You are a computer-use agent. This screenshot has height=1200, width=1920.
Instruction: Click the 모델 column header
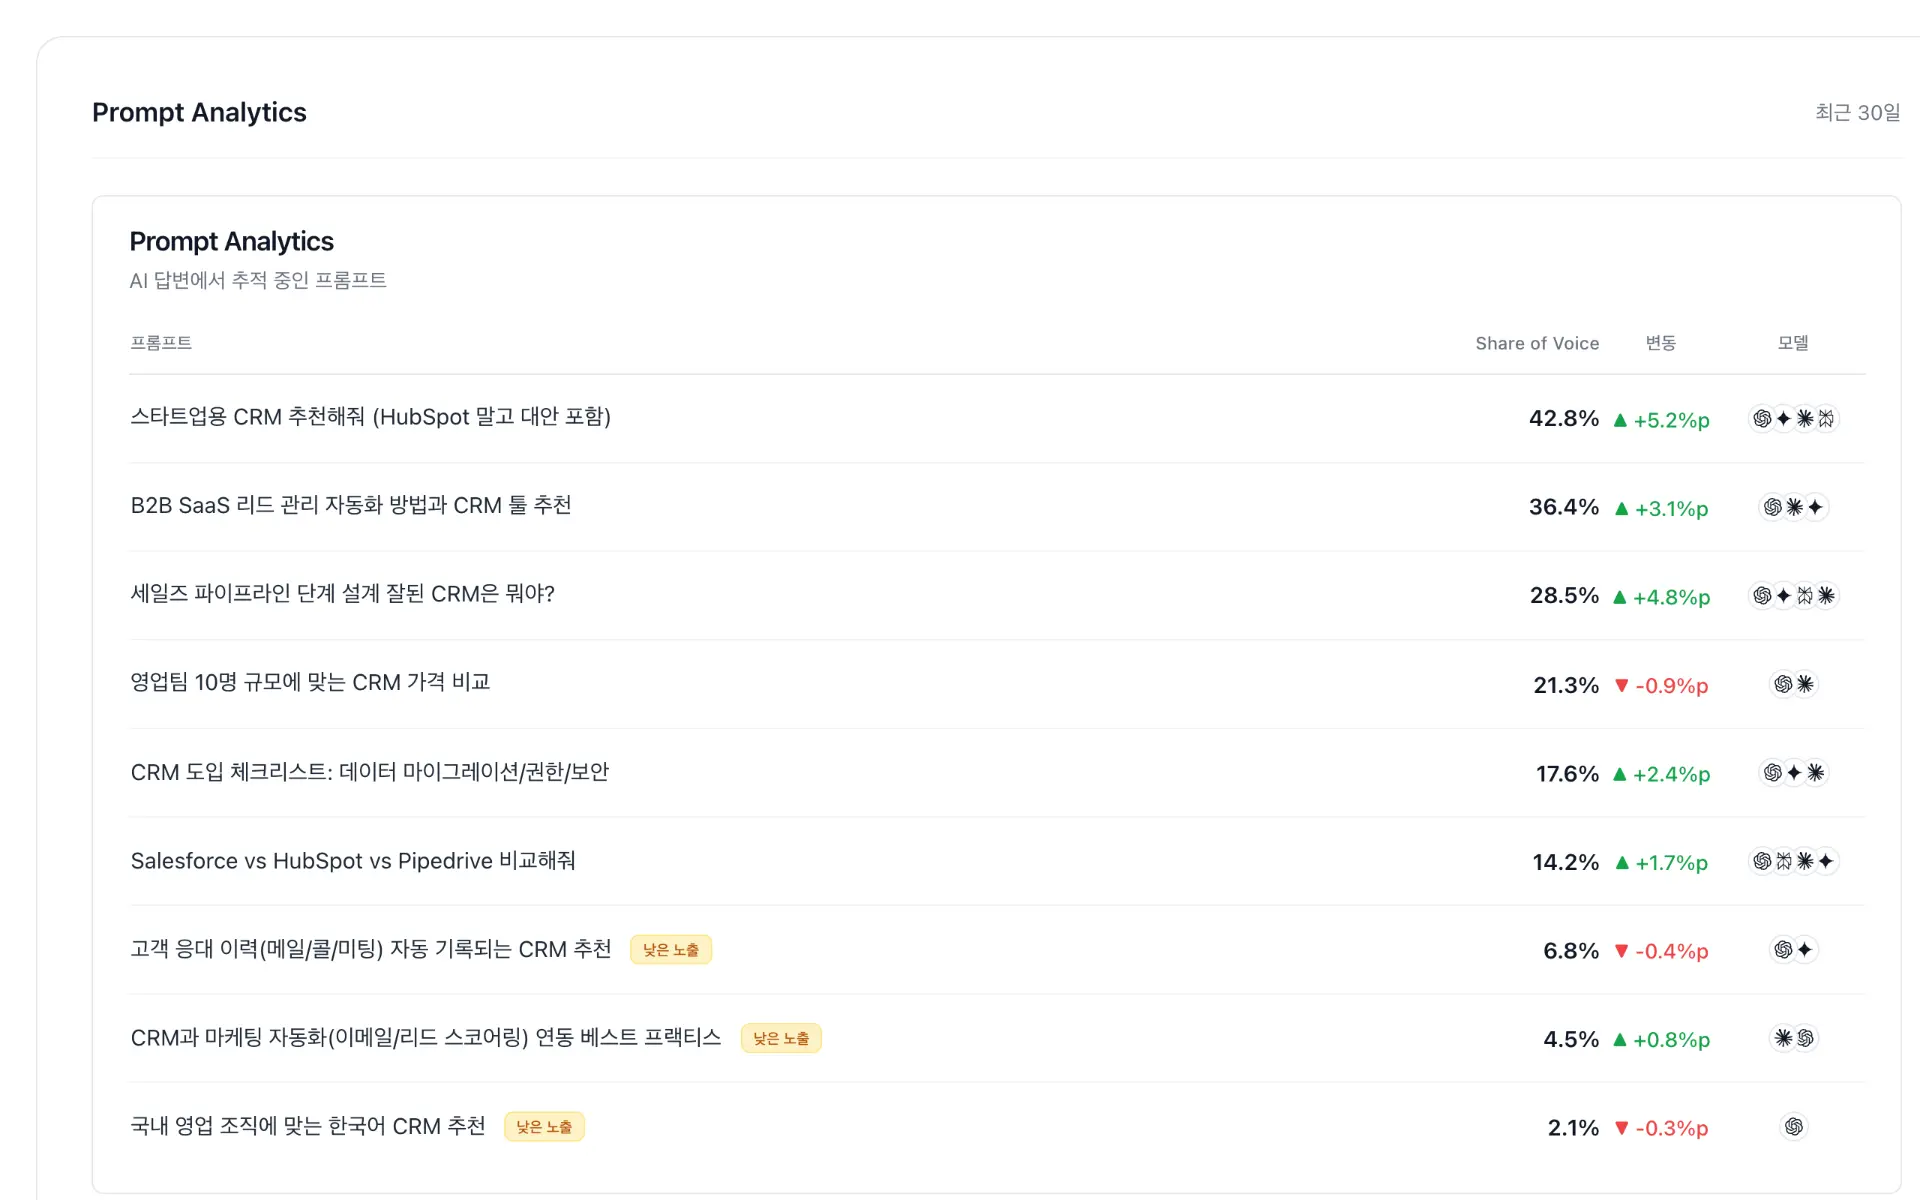(1793, 343)
